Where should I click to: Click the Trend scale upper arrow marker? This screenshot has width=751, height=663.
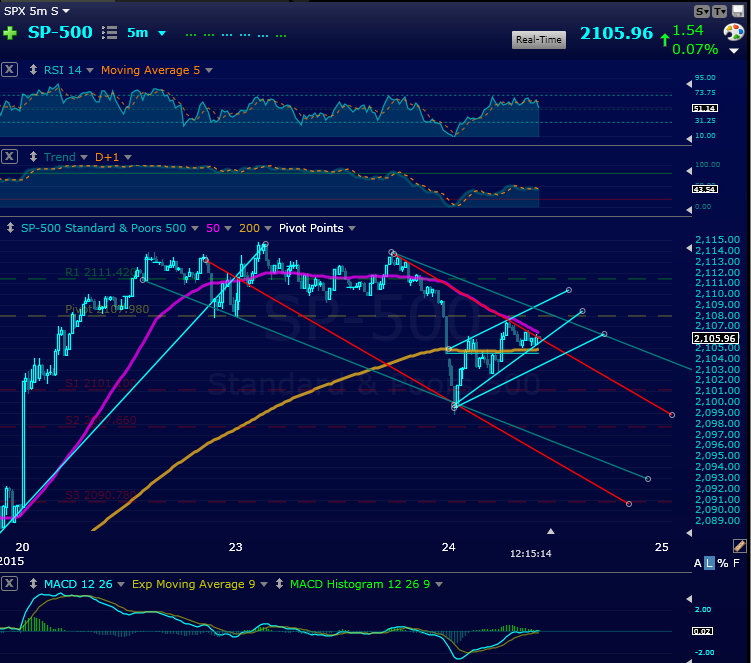[x=689, y=171]
